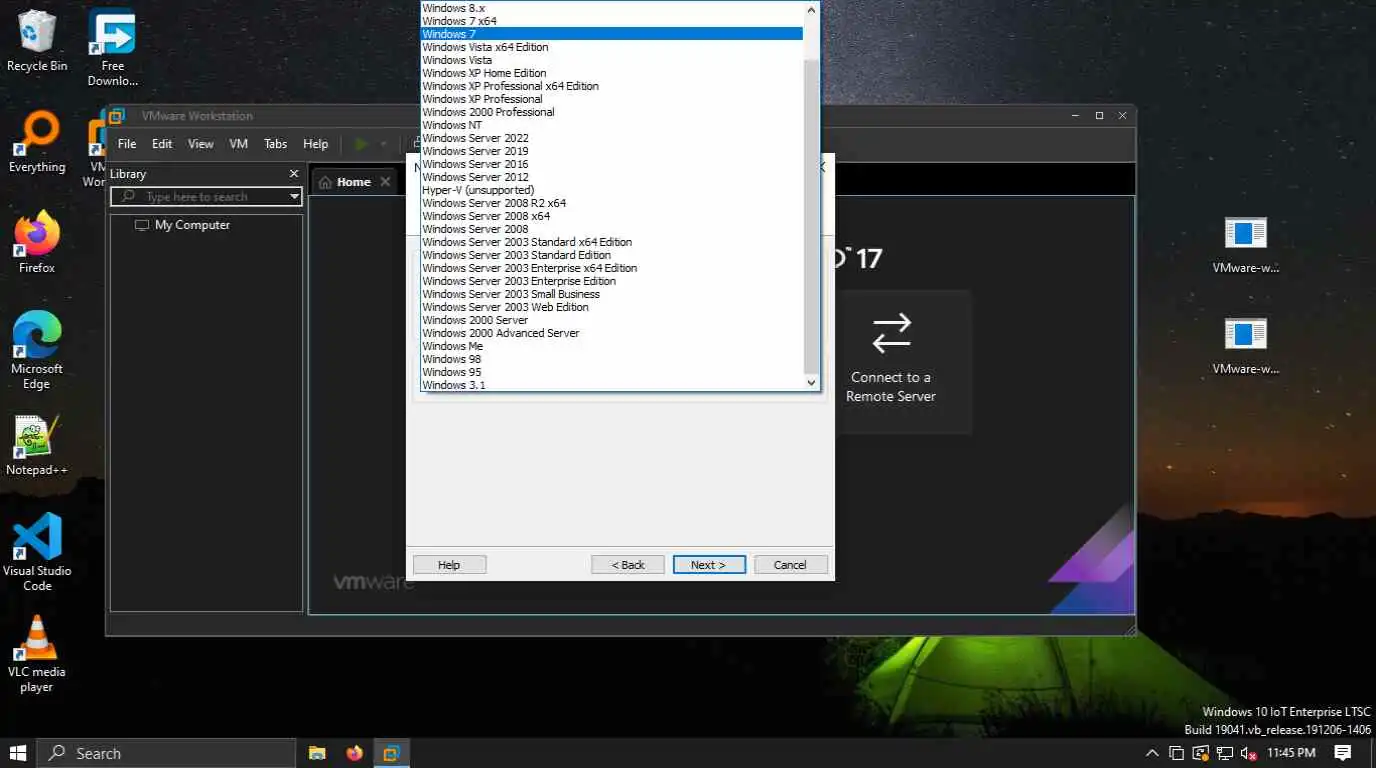Viewport: 1376px width, 768px height.
Task: Pick Hyper-V (unsupported) from the list
Action: (611, 190)
